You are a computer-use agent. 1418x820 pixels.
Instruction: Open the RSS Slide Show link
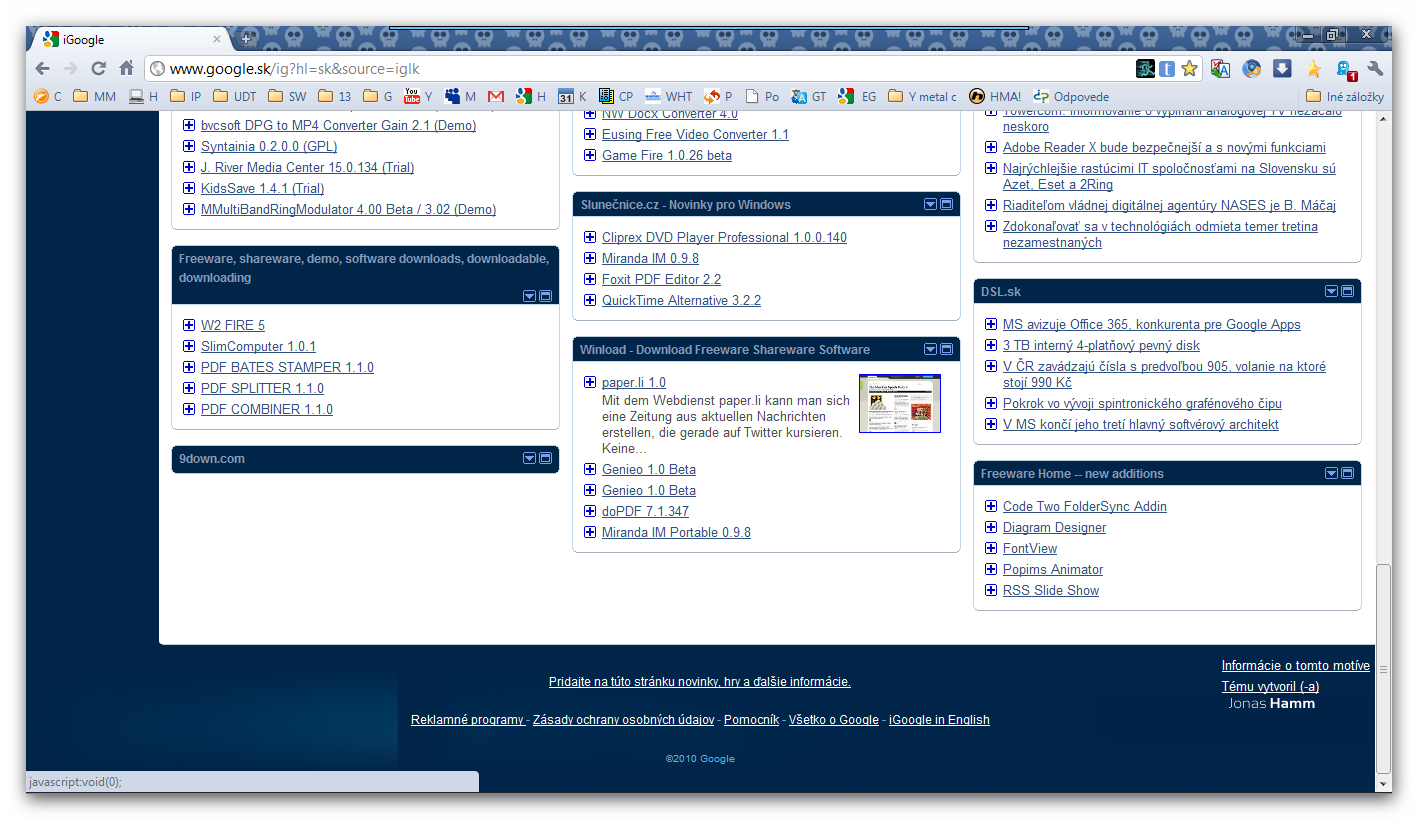1051,590
